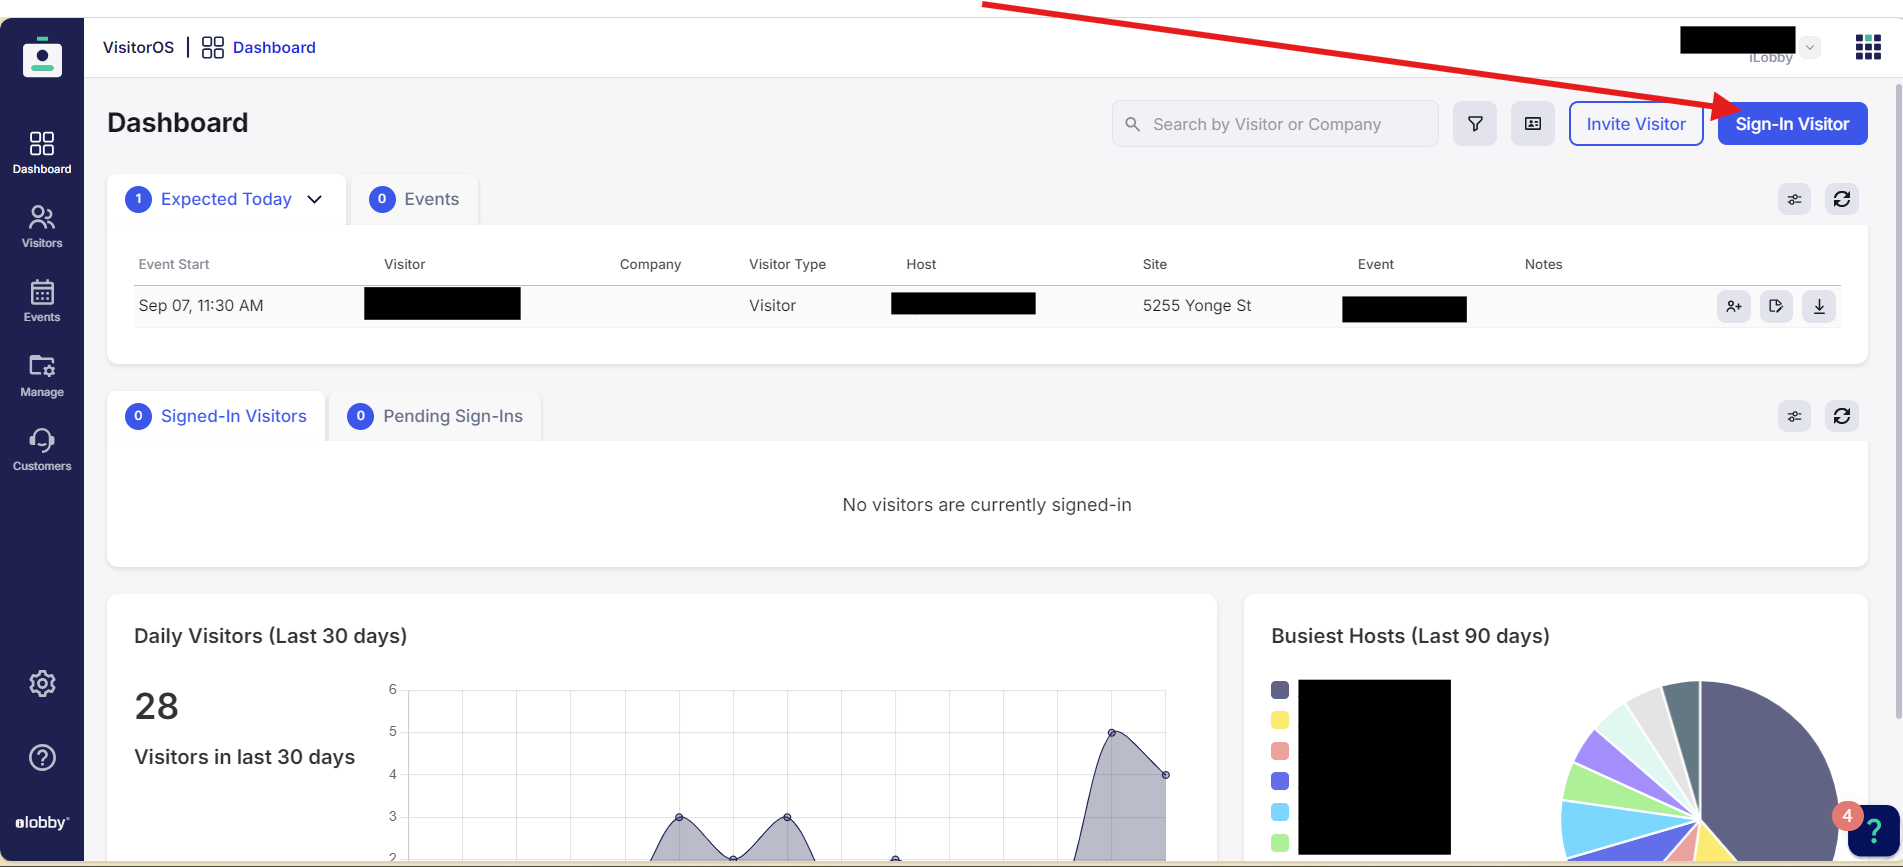Click the salmon pink legend swatch
Viewport: 1903px width, 867px height.
[x=1280, y=751]
